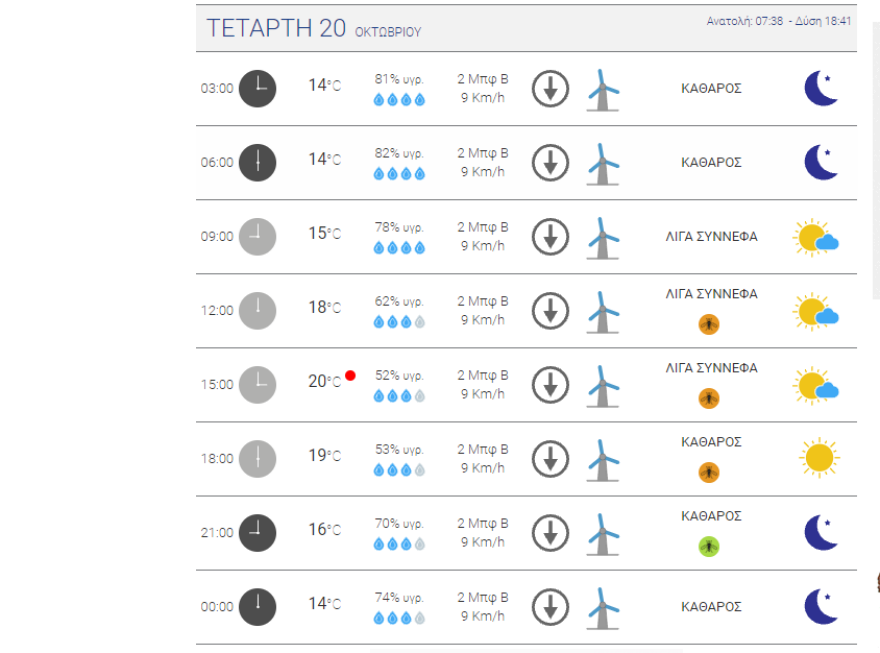Click the green mosquito icon at 21:00
Image resolution: width=880 pixels, height=653 pixels.
click(x=709, y=546)
